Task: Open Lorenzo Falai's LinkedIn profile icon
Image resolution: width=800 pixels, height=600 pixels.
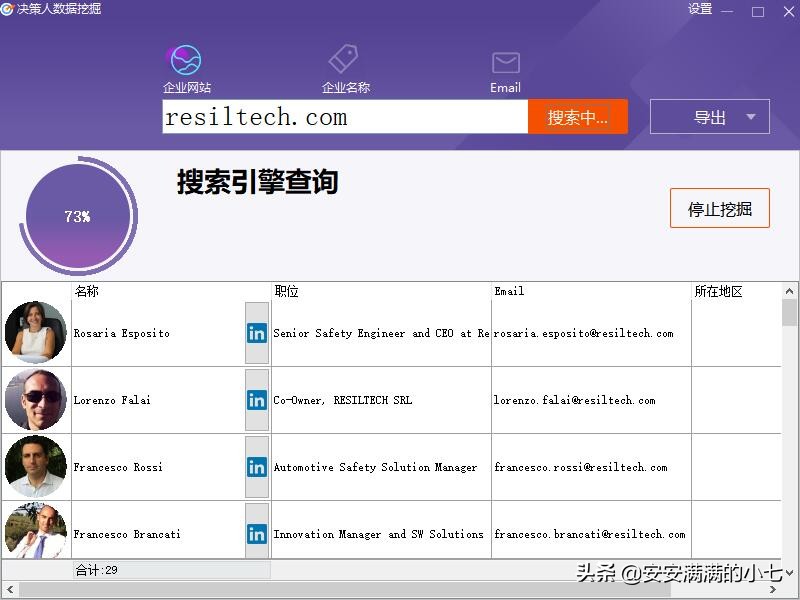Action: [257, 399]
